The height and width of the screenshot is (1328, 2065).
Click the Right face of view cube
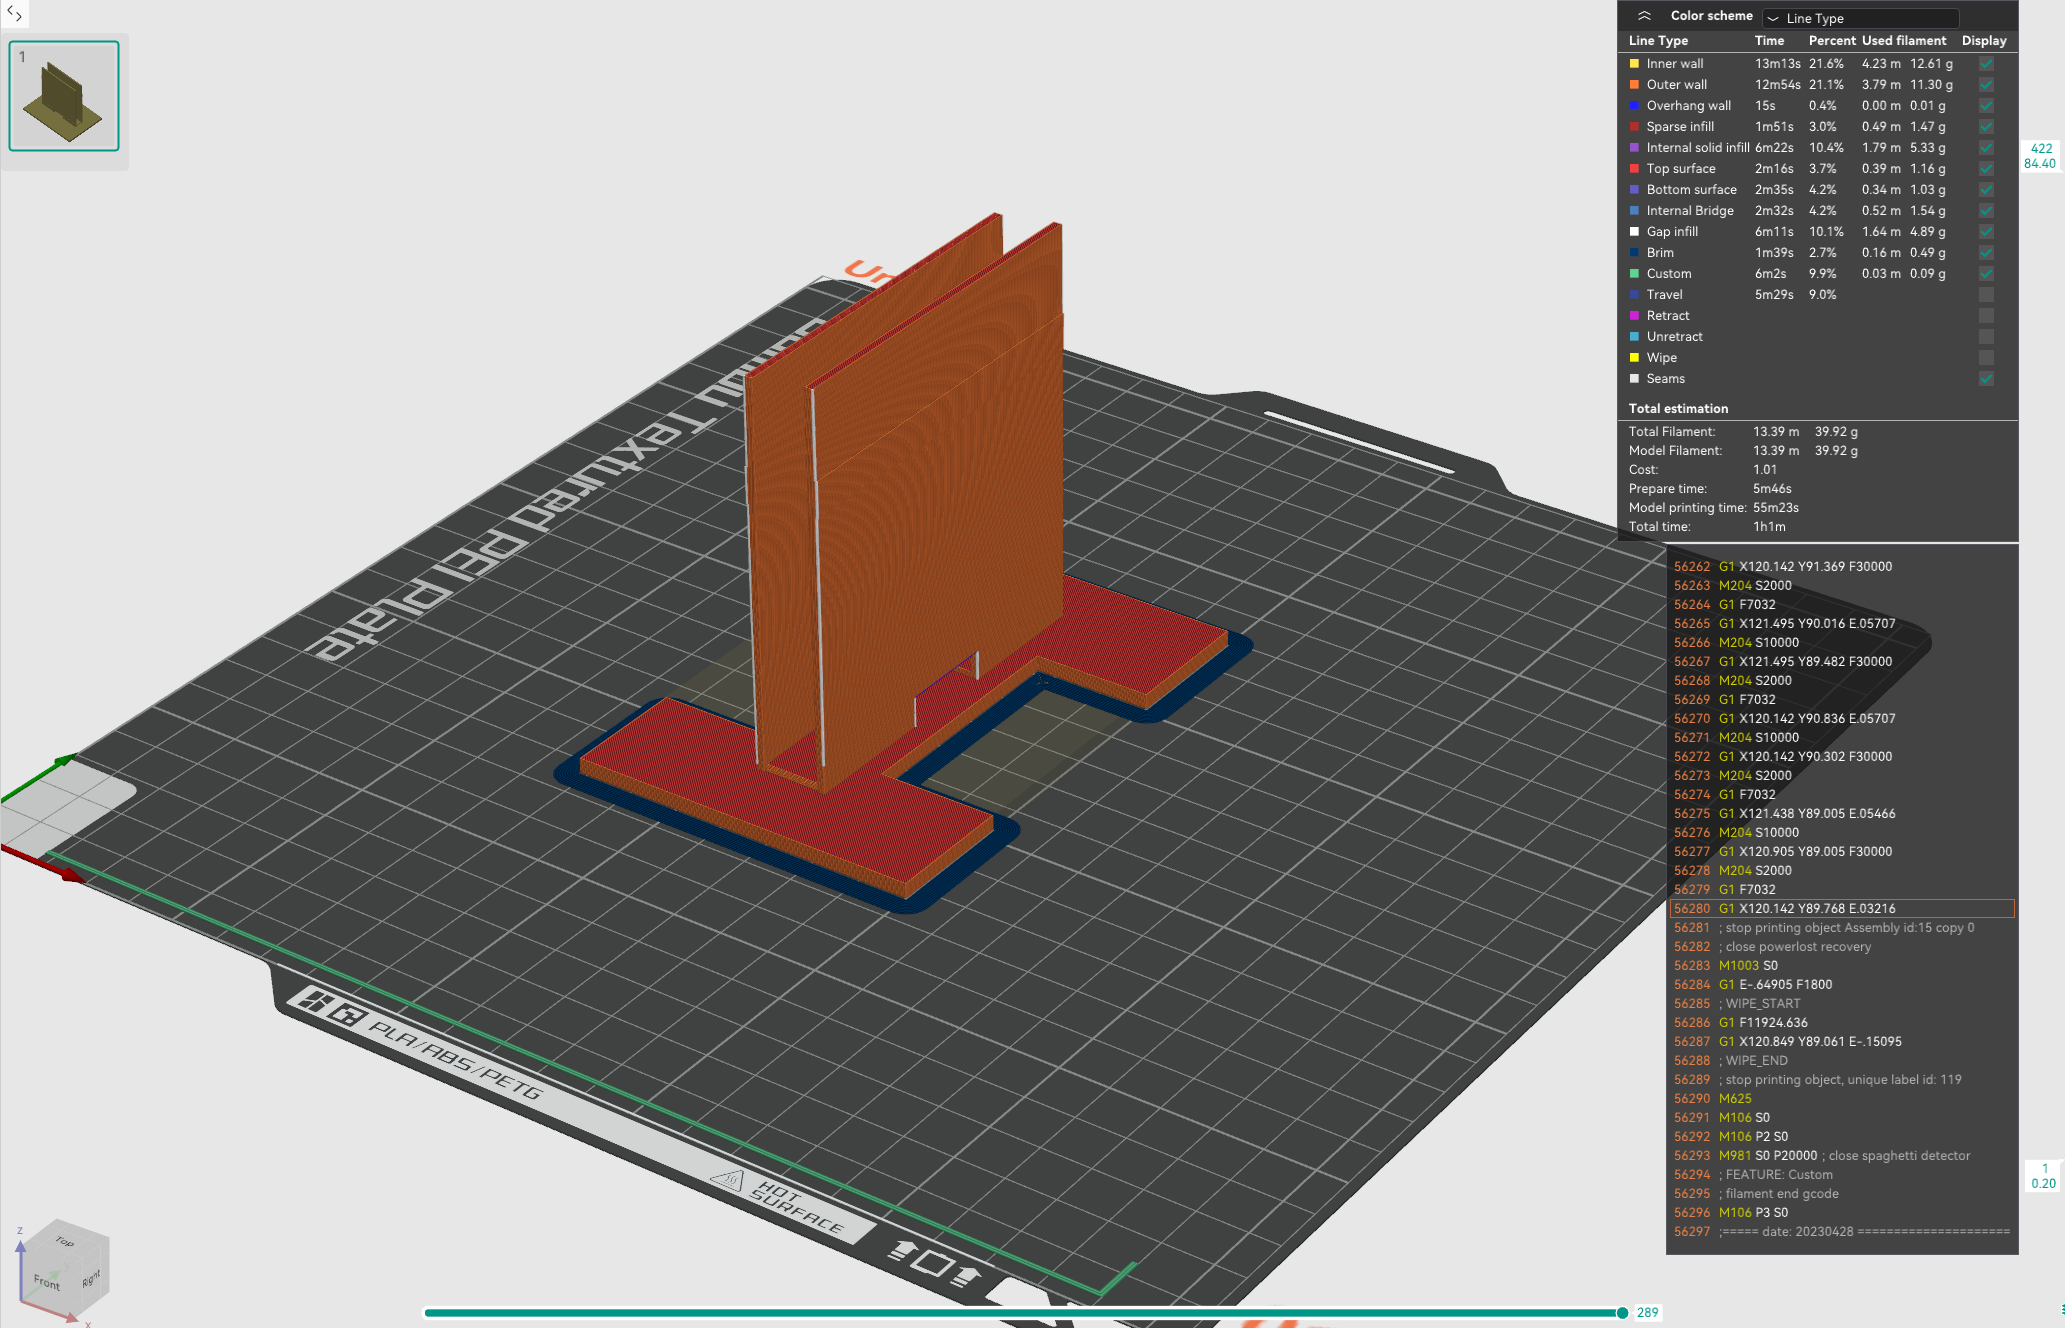click(x=91, y=1279)
